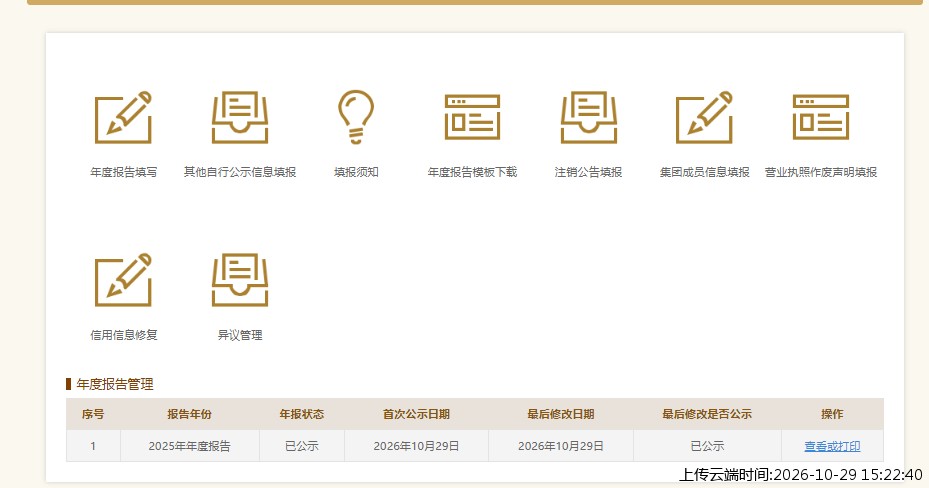Click the 首次公示日期 column header
The height and width of the screenshot is (488, 929).
416,414
